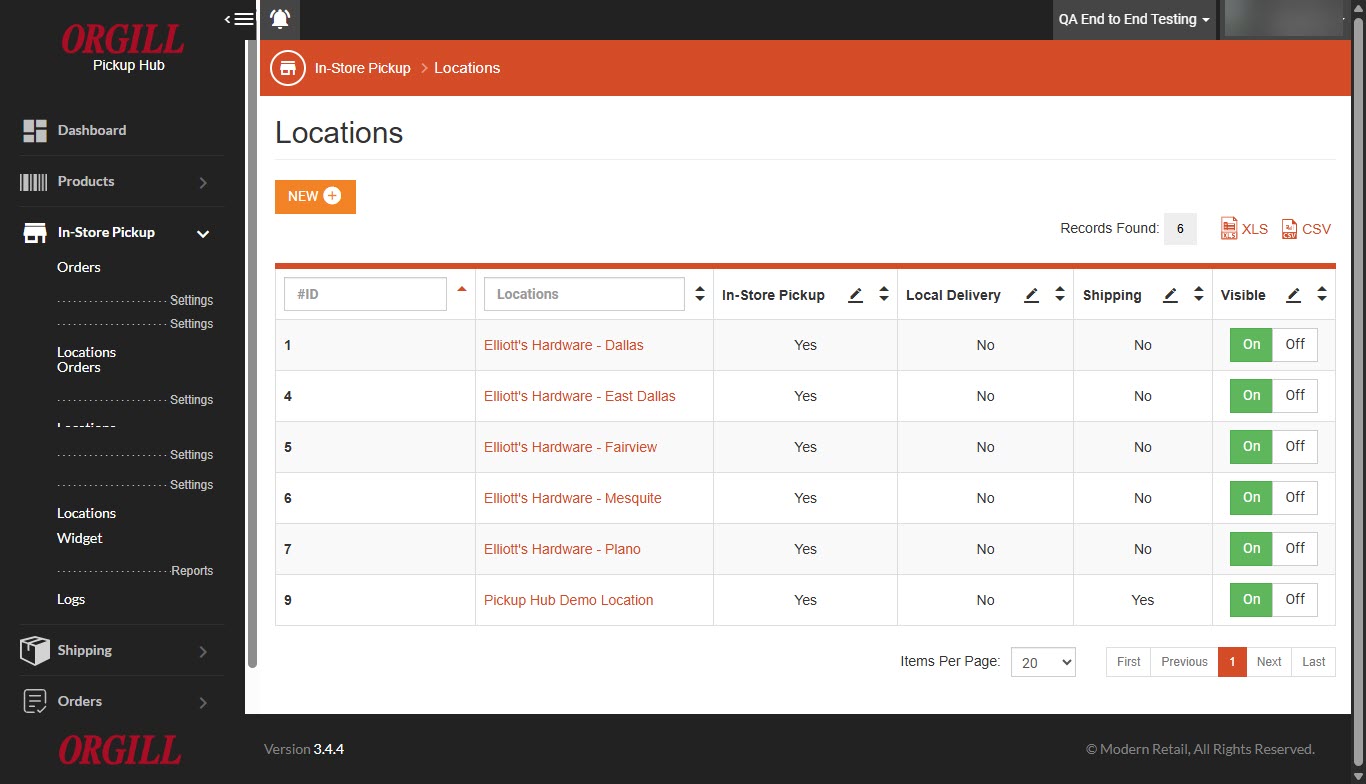Open the Reports menu item
Viewport: 1366px width, 784px height.
[x=192, y=571]
